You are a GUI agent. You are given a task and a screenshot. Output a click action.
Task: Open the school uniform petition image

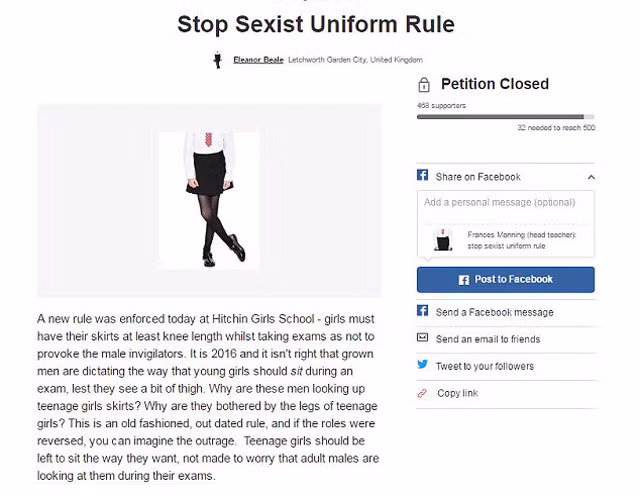click(209, 199)
